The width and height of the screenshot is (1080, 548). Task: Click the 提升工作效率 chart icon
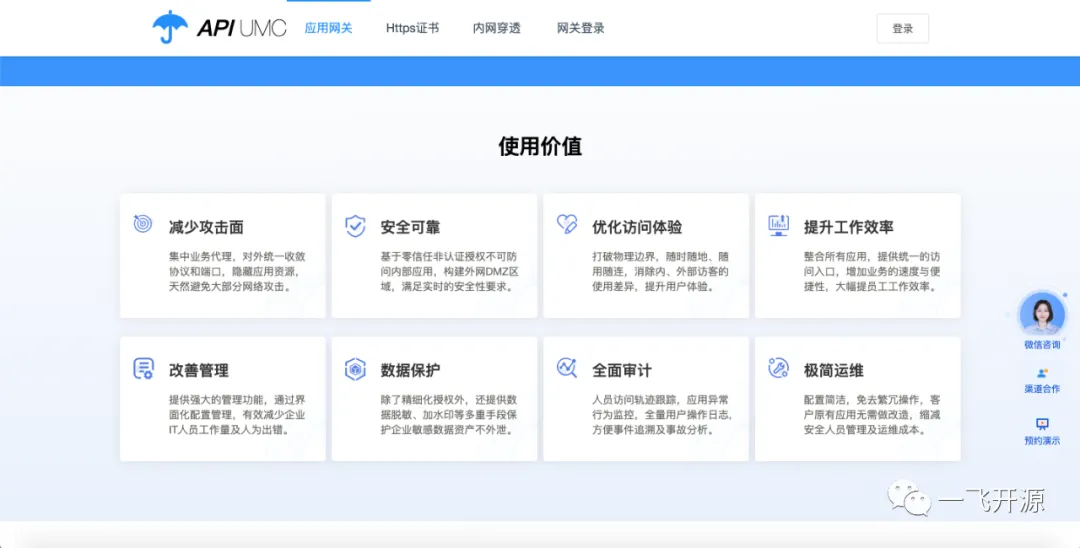[778, 225]
